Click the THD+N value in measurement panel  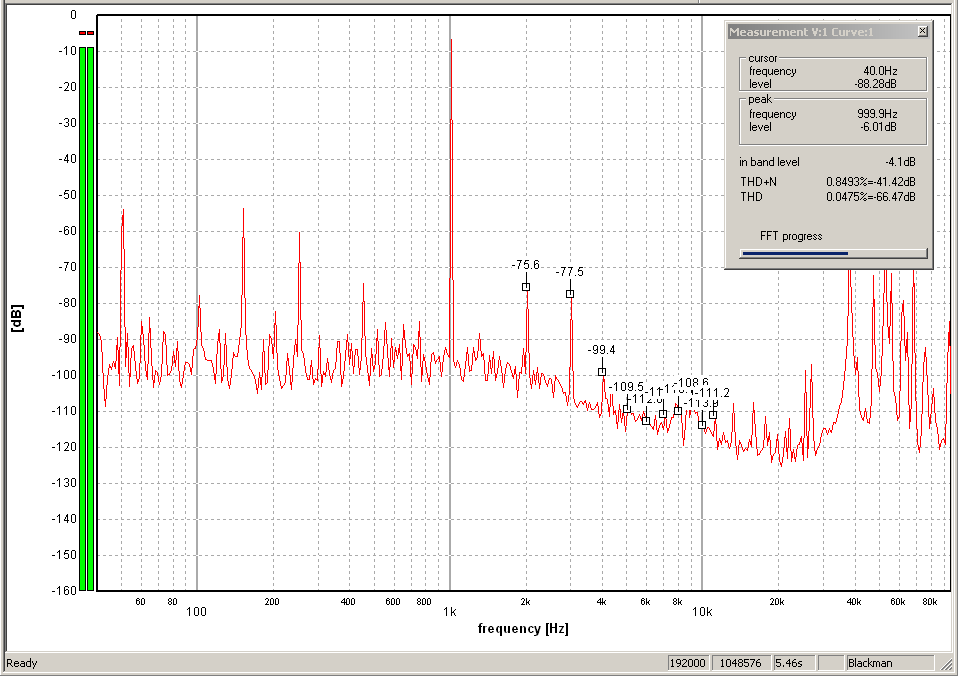(870, 182)
